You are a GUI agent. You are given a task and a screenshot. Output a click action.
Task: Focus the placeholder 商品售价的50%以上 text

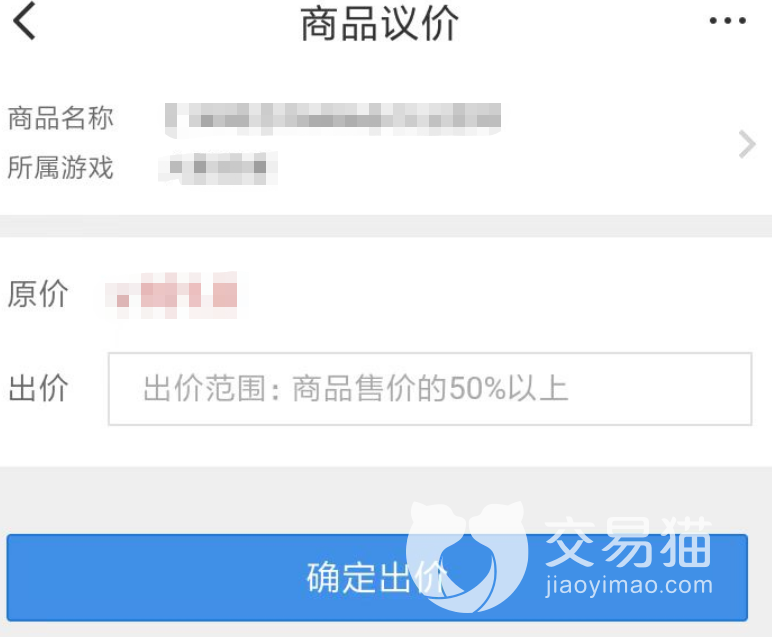pyautogui.click(x=430, y=388)
